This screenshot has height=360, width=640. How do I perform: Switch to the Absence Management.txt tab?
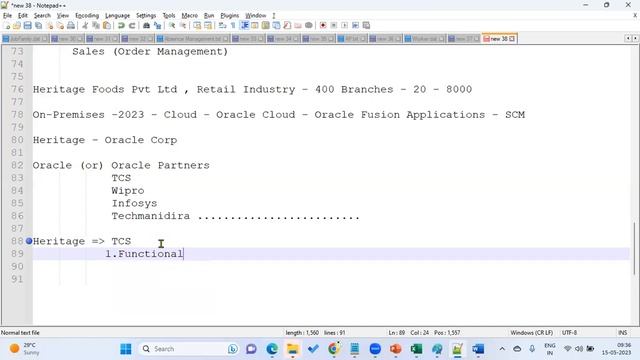[192, 39]
